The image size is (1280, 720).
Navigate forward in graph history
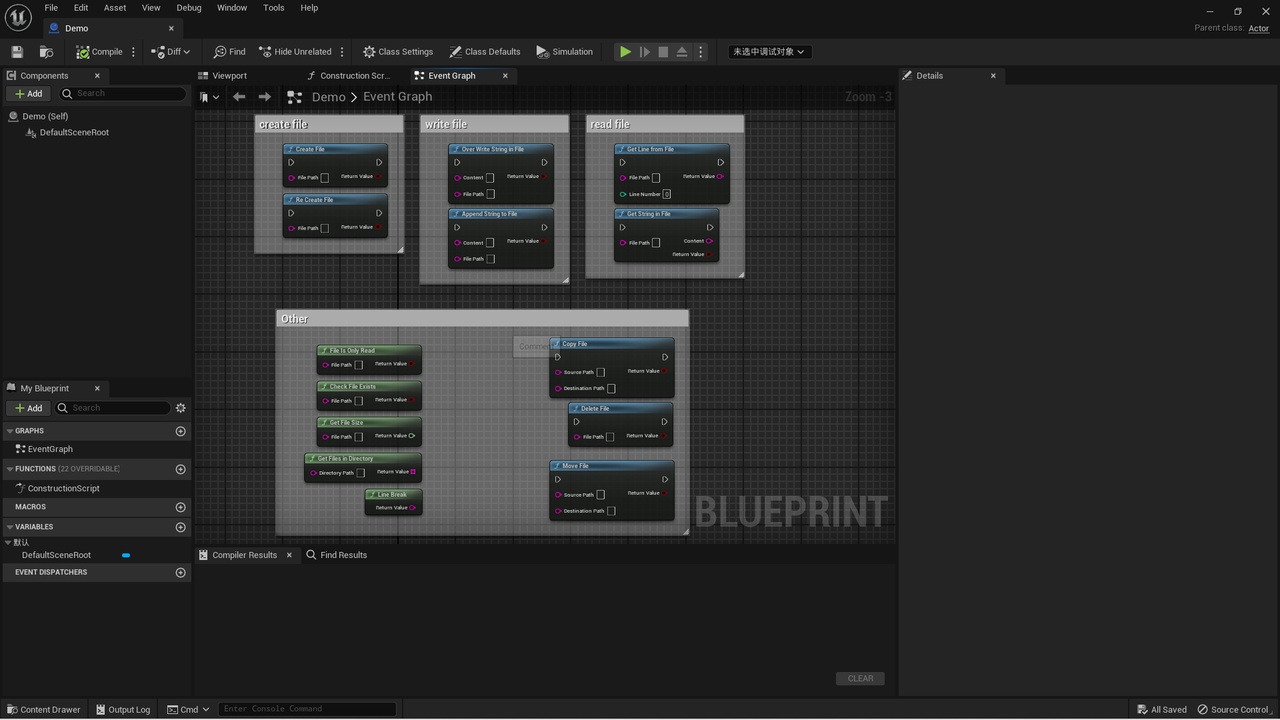pyautogui.click(x=265, y=97)
